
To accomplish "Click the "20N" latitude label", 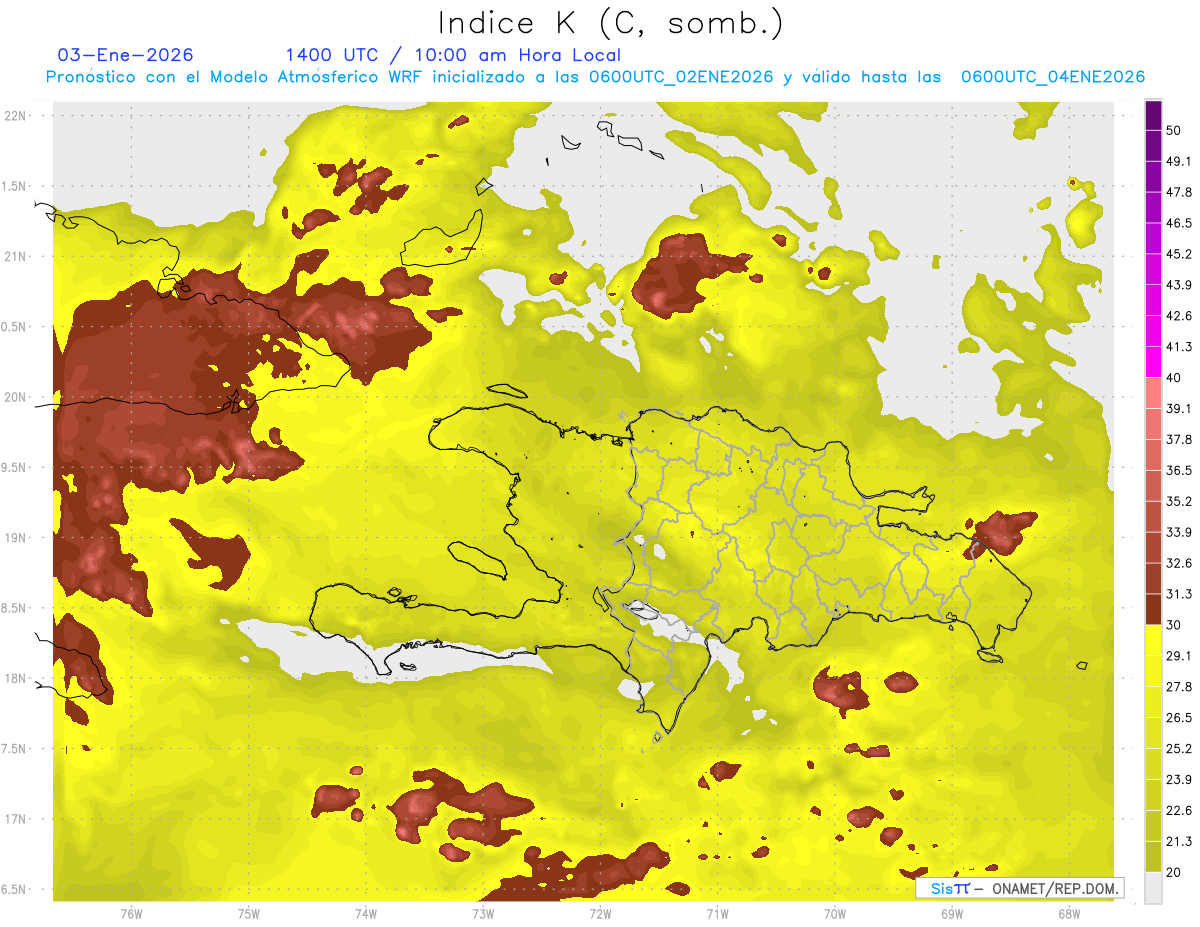I will 16,397.
